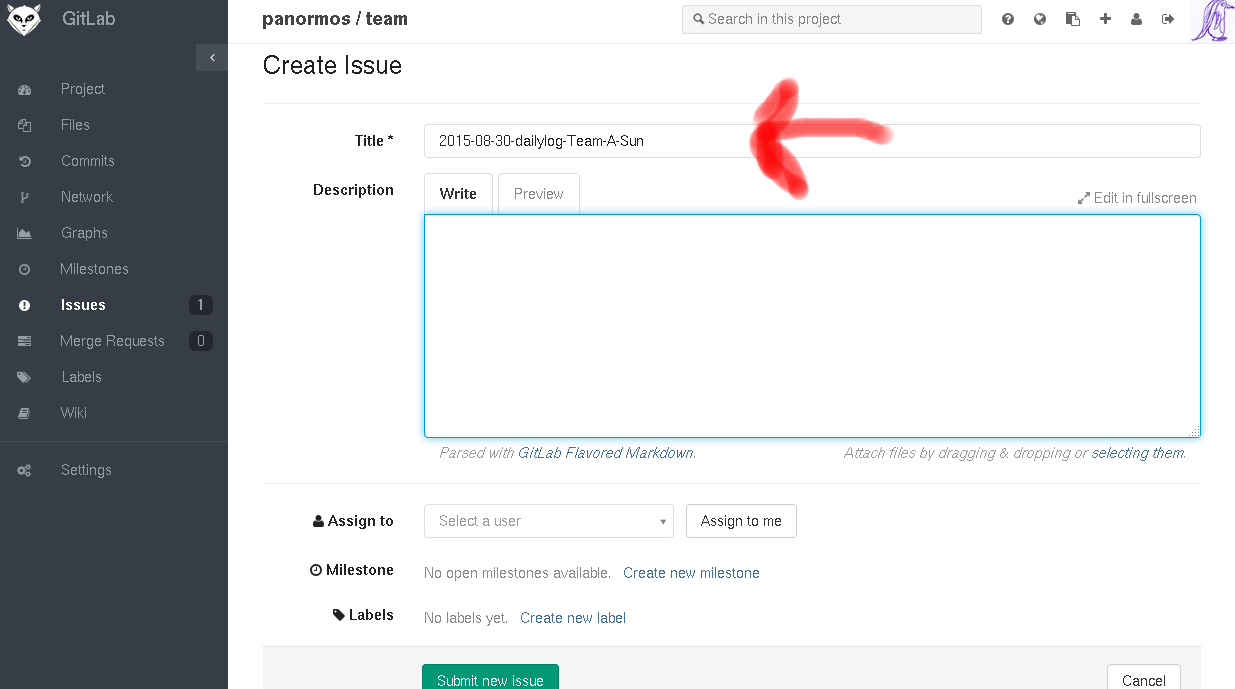The height and width of the screenshot is (689, 1235).
Task: Follow the Create new milestone link
Action: click(x=691, y=573)
